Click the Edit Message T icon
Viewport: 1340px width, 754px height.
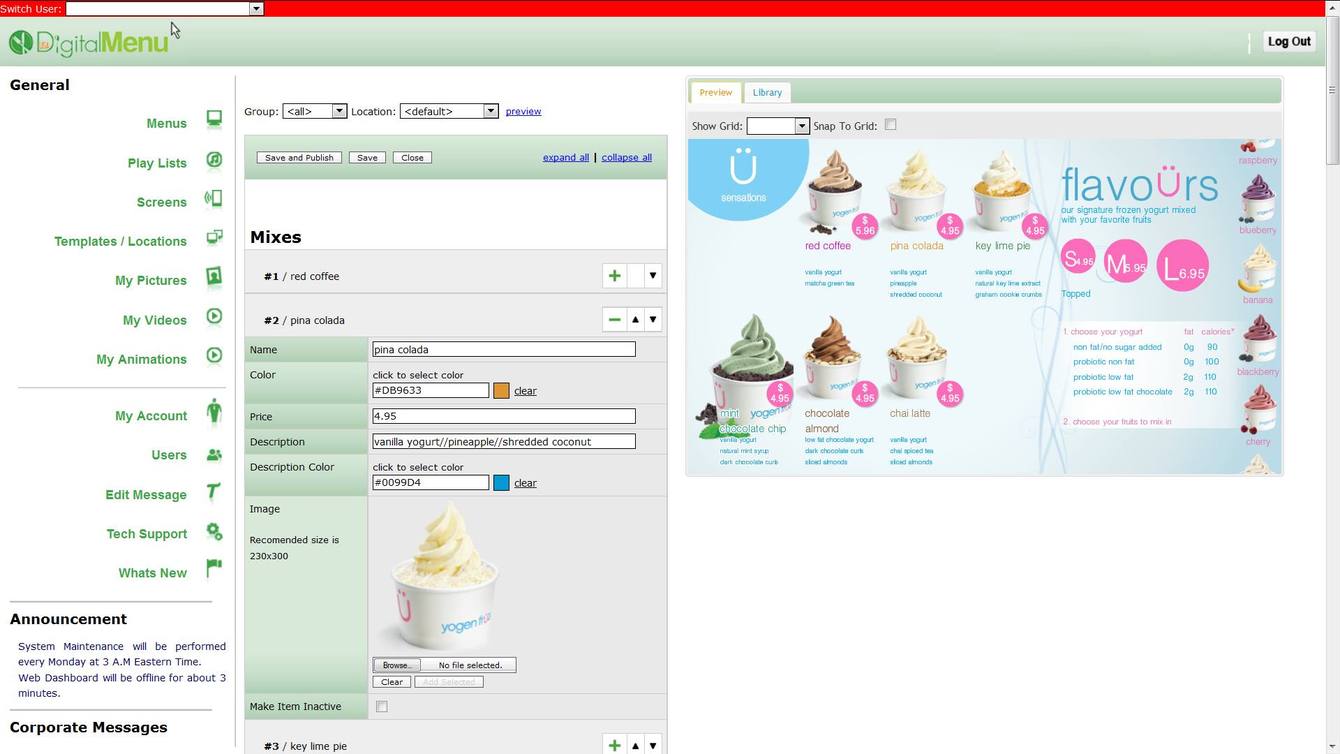[x=214, y=491]
